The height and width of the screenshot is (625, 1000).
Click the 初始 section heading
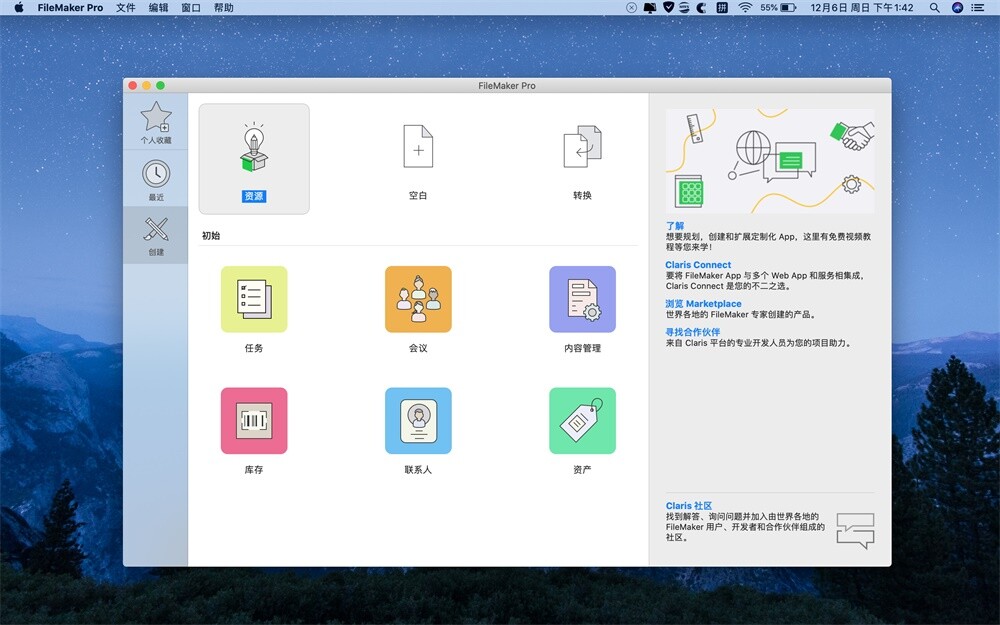click(x=211, y=235)
